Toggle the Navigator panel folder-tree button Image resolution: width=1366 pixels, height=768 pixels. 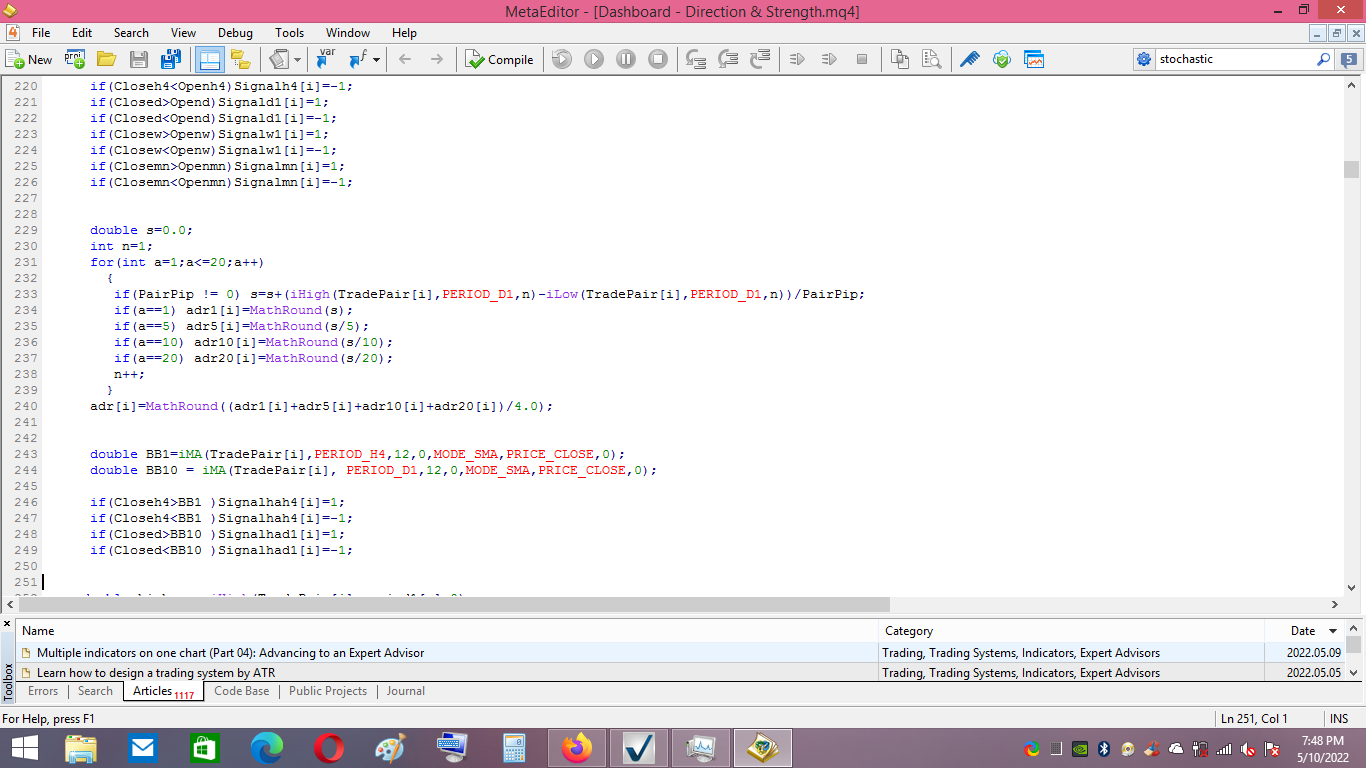pyautogui.click(x=240, y=60)
